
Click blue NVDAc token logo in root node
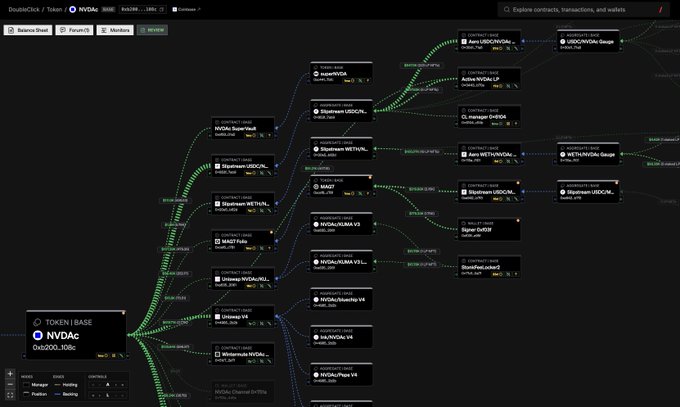click(38, 335)
